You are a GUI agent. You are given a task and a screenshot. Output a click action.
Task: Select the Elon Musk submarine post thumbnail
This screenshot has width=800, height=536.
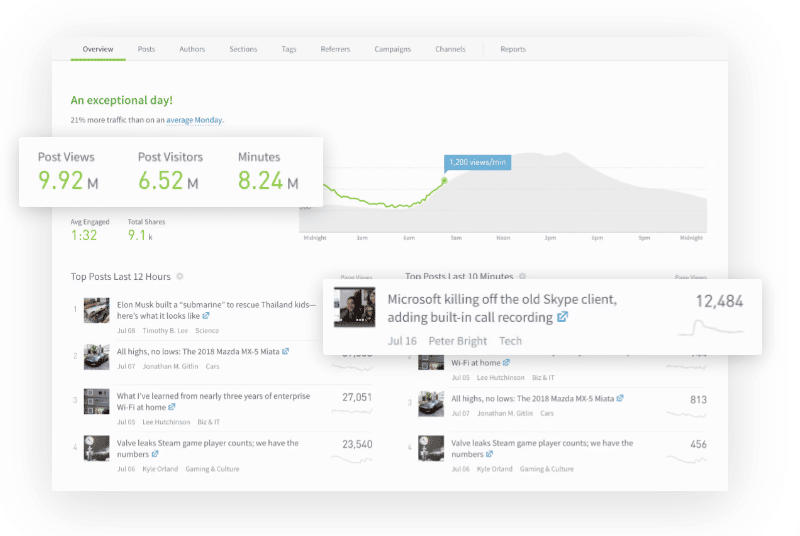[96, 311]
